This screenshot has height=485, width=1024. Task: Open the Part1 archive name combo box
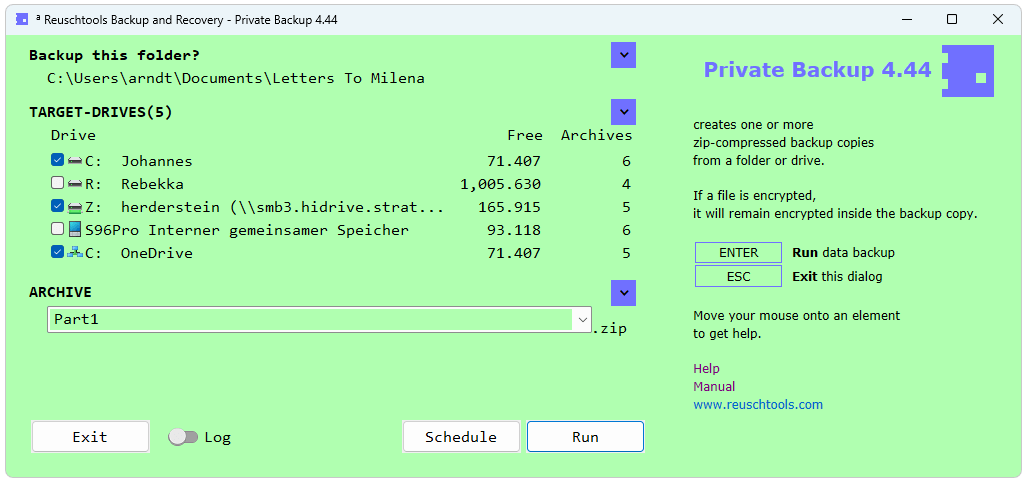582,320
